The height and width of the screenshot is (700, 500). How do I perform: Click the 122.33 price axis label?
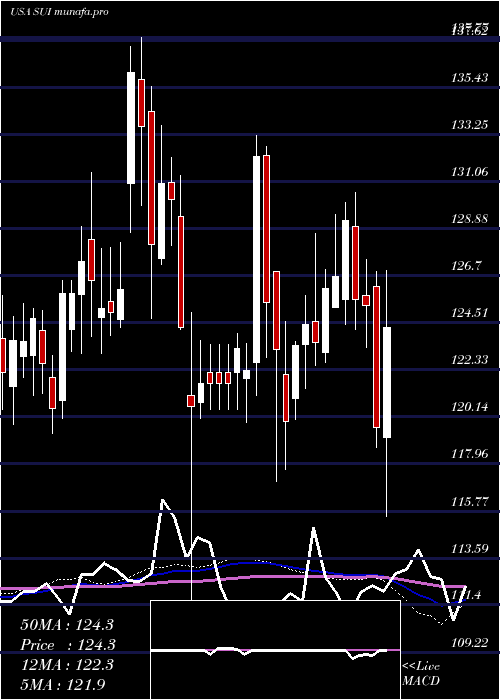click(x=469, y=360)
